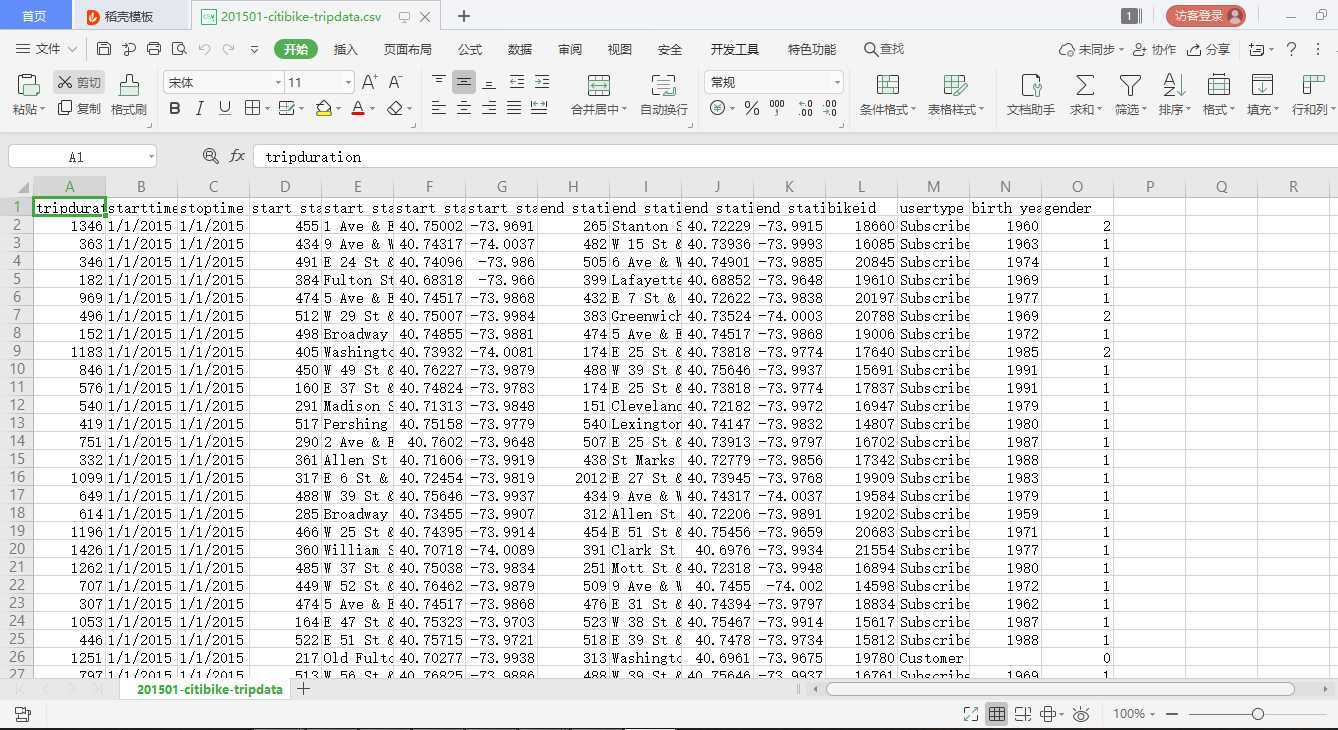
Task: Click the Merge and Center (合并居中) icon
Action: (x=599, y=85)
